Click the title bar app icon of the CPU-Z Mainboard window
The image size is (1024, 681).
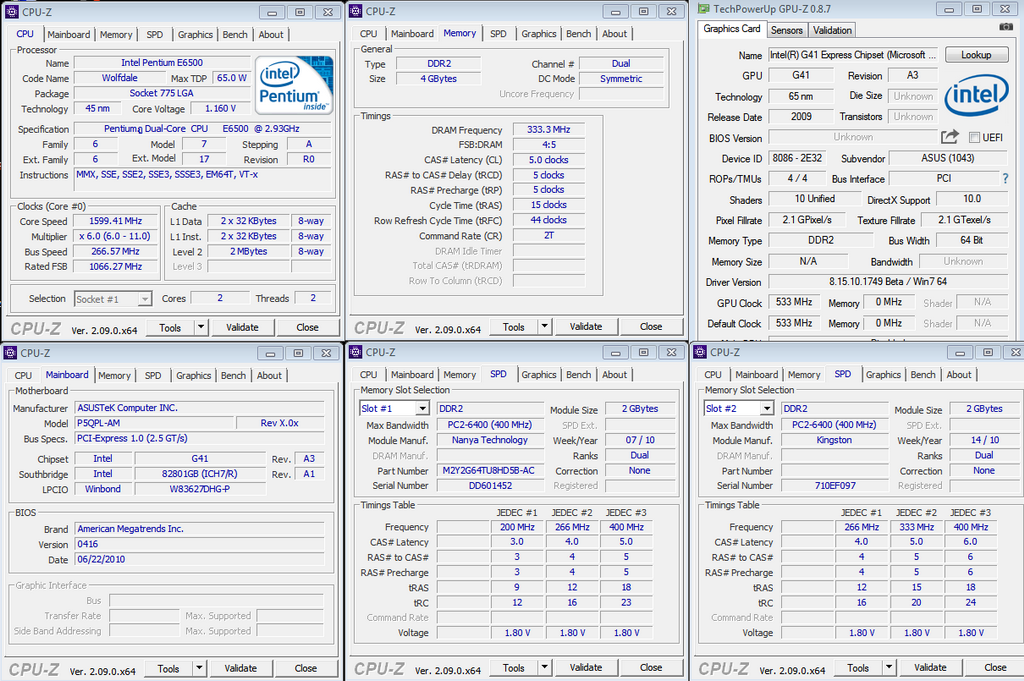click(x=10, y=353)
